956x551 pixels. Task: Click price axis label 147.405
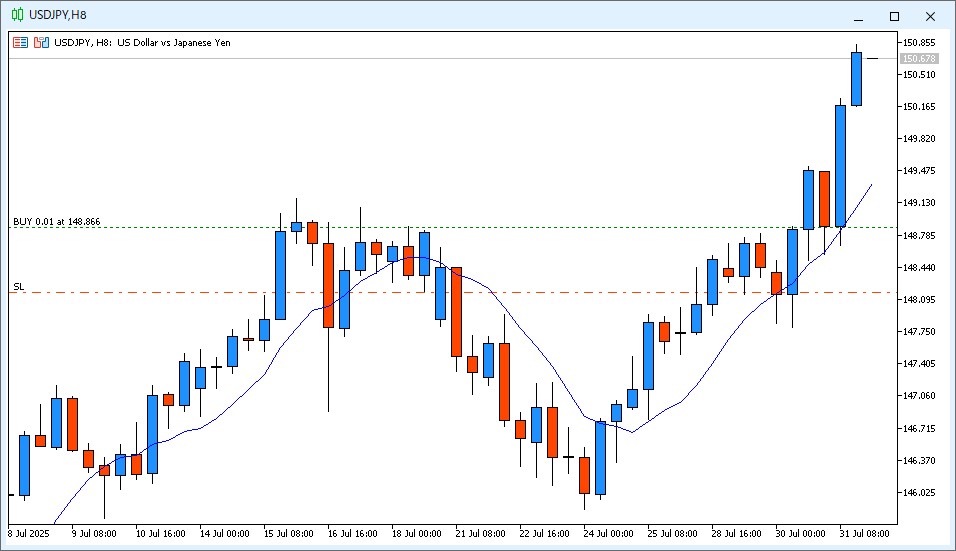919,364
